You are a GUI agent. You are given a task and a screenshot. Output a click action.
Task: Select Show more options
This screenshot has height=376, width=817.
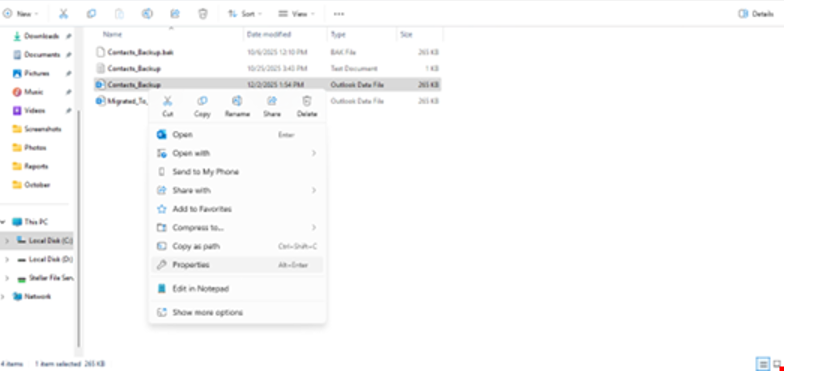tap(237, 312)
